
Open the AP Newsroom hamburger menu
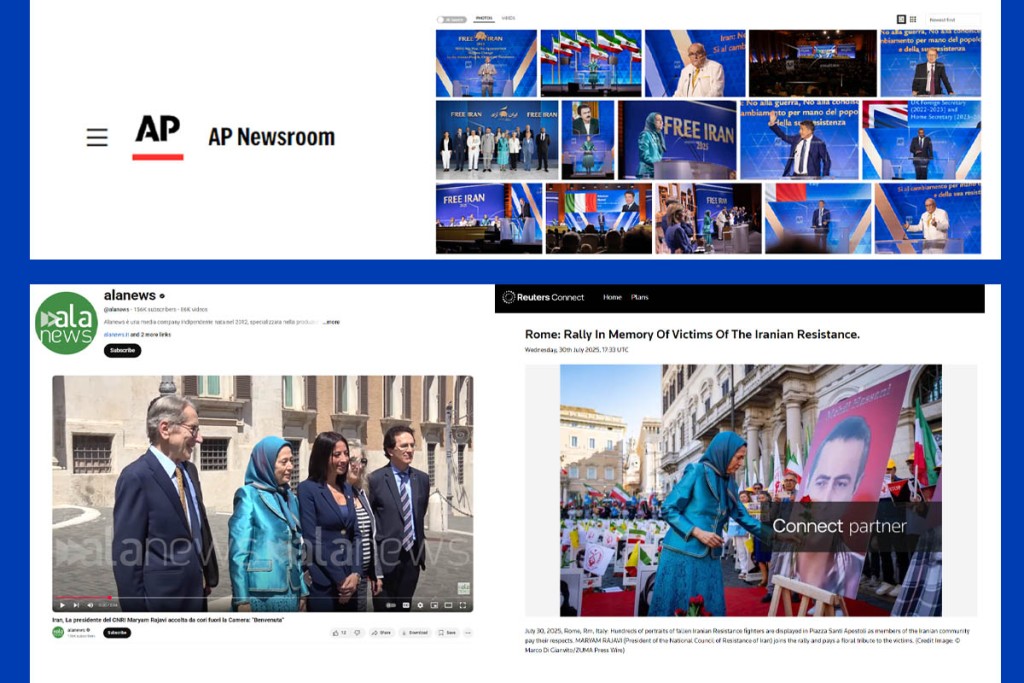coord(97,137)
